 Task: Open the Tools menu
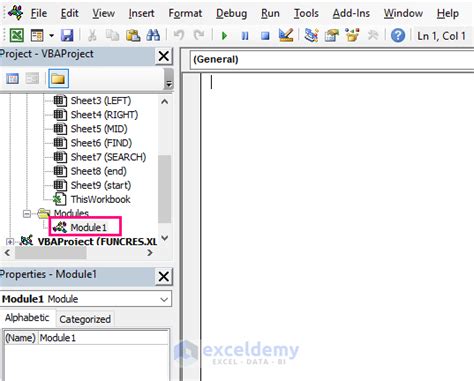306,13
